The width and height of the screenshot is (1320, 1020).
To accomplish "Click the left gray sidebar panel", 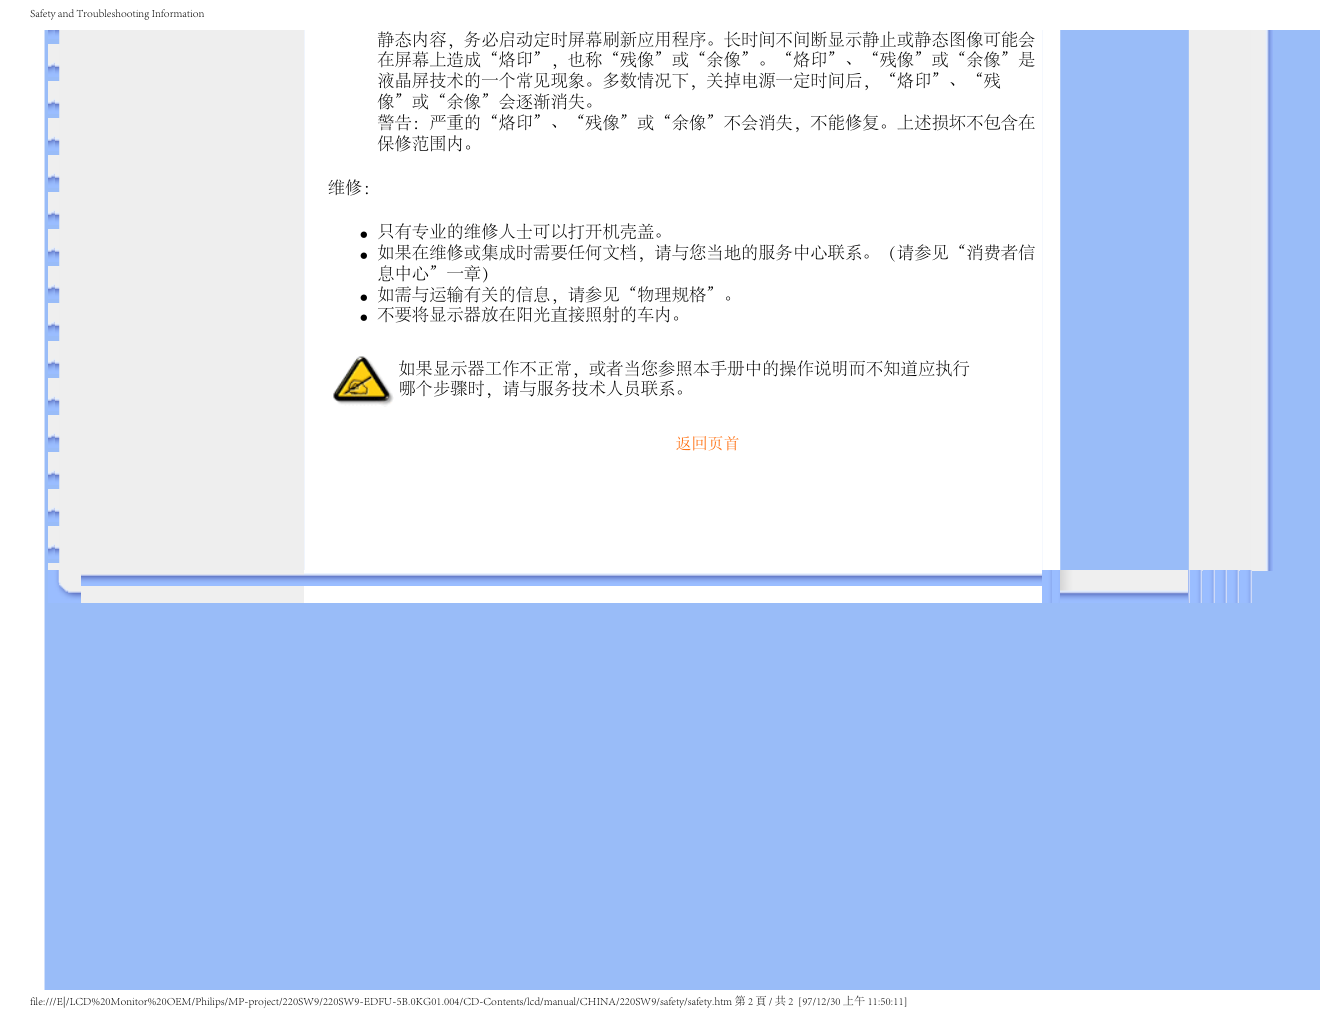I will tap(185, 300).
